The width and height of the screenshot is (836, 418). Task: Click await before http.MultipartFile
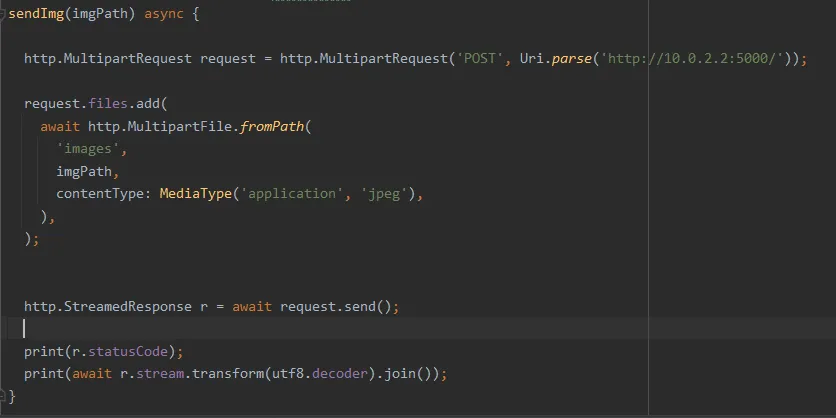[x=60, y=126]
